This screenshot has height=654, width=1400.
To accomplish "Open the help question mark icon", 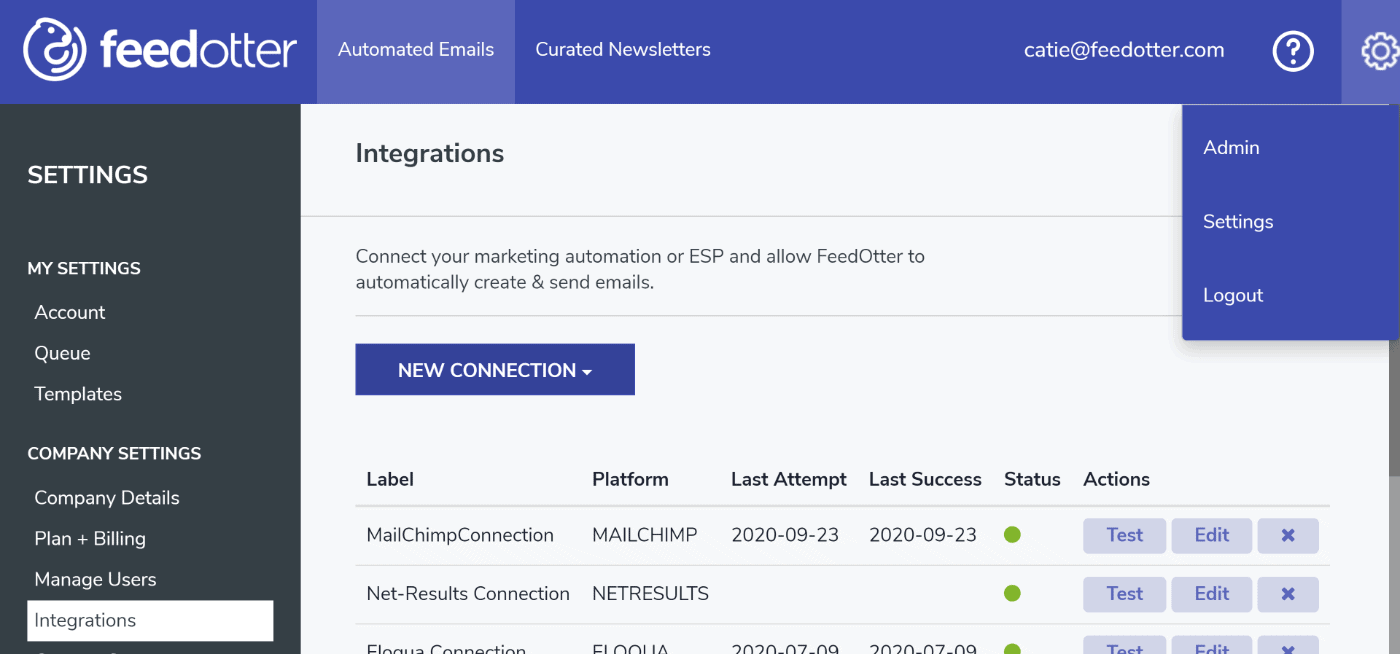I will [1293, 51].
